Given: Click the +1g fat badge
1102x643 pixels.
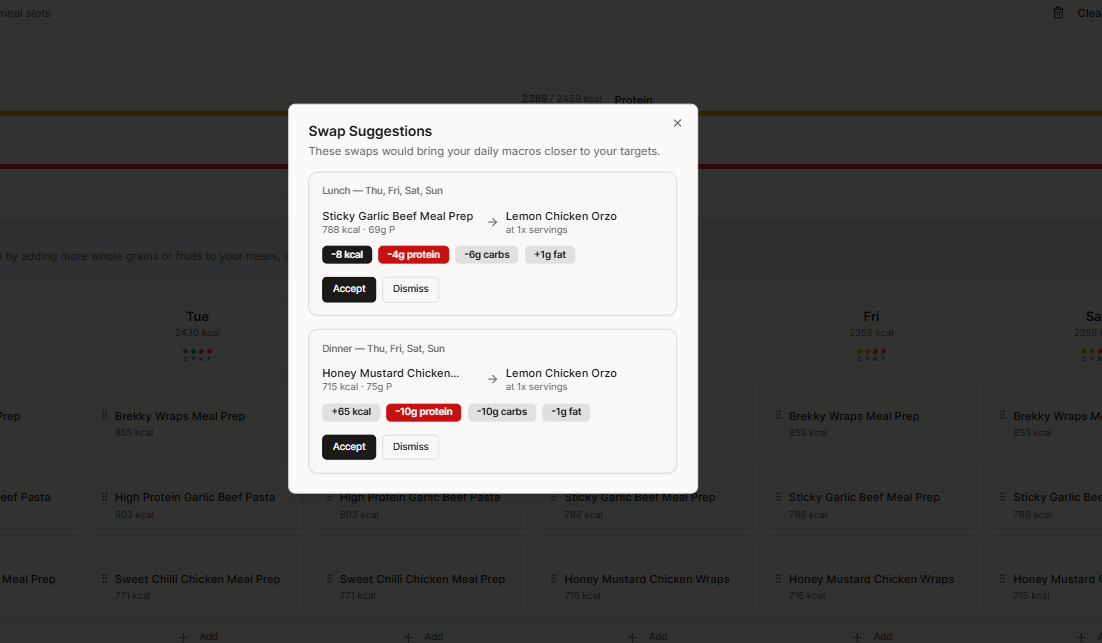Looking at the screenshot, I should (x=550, y=254).
